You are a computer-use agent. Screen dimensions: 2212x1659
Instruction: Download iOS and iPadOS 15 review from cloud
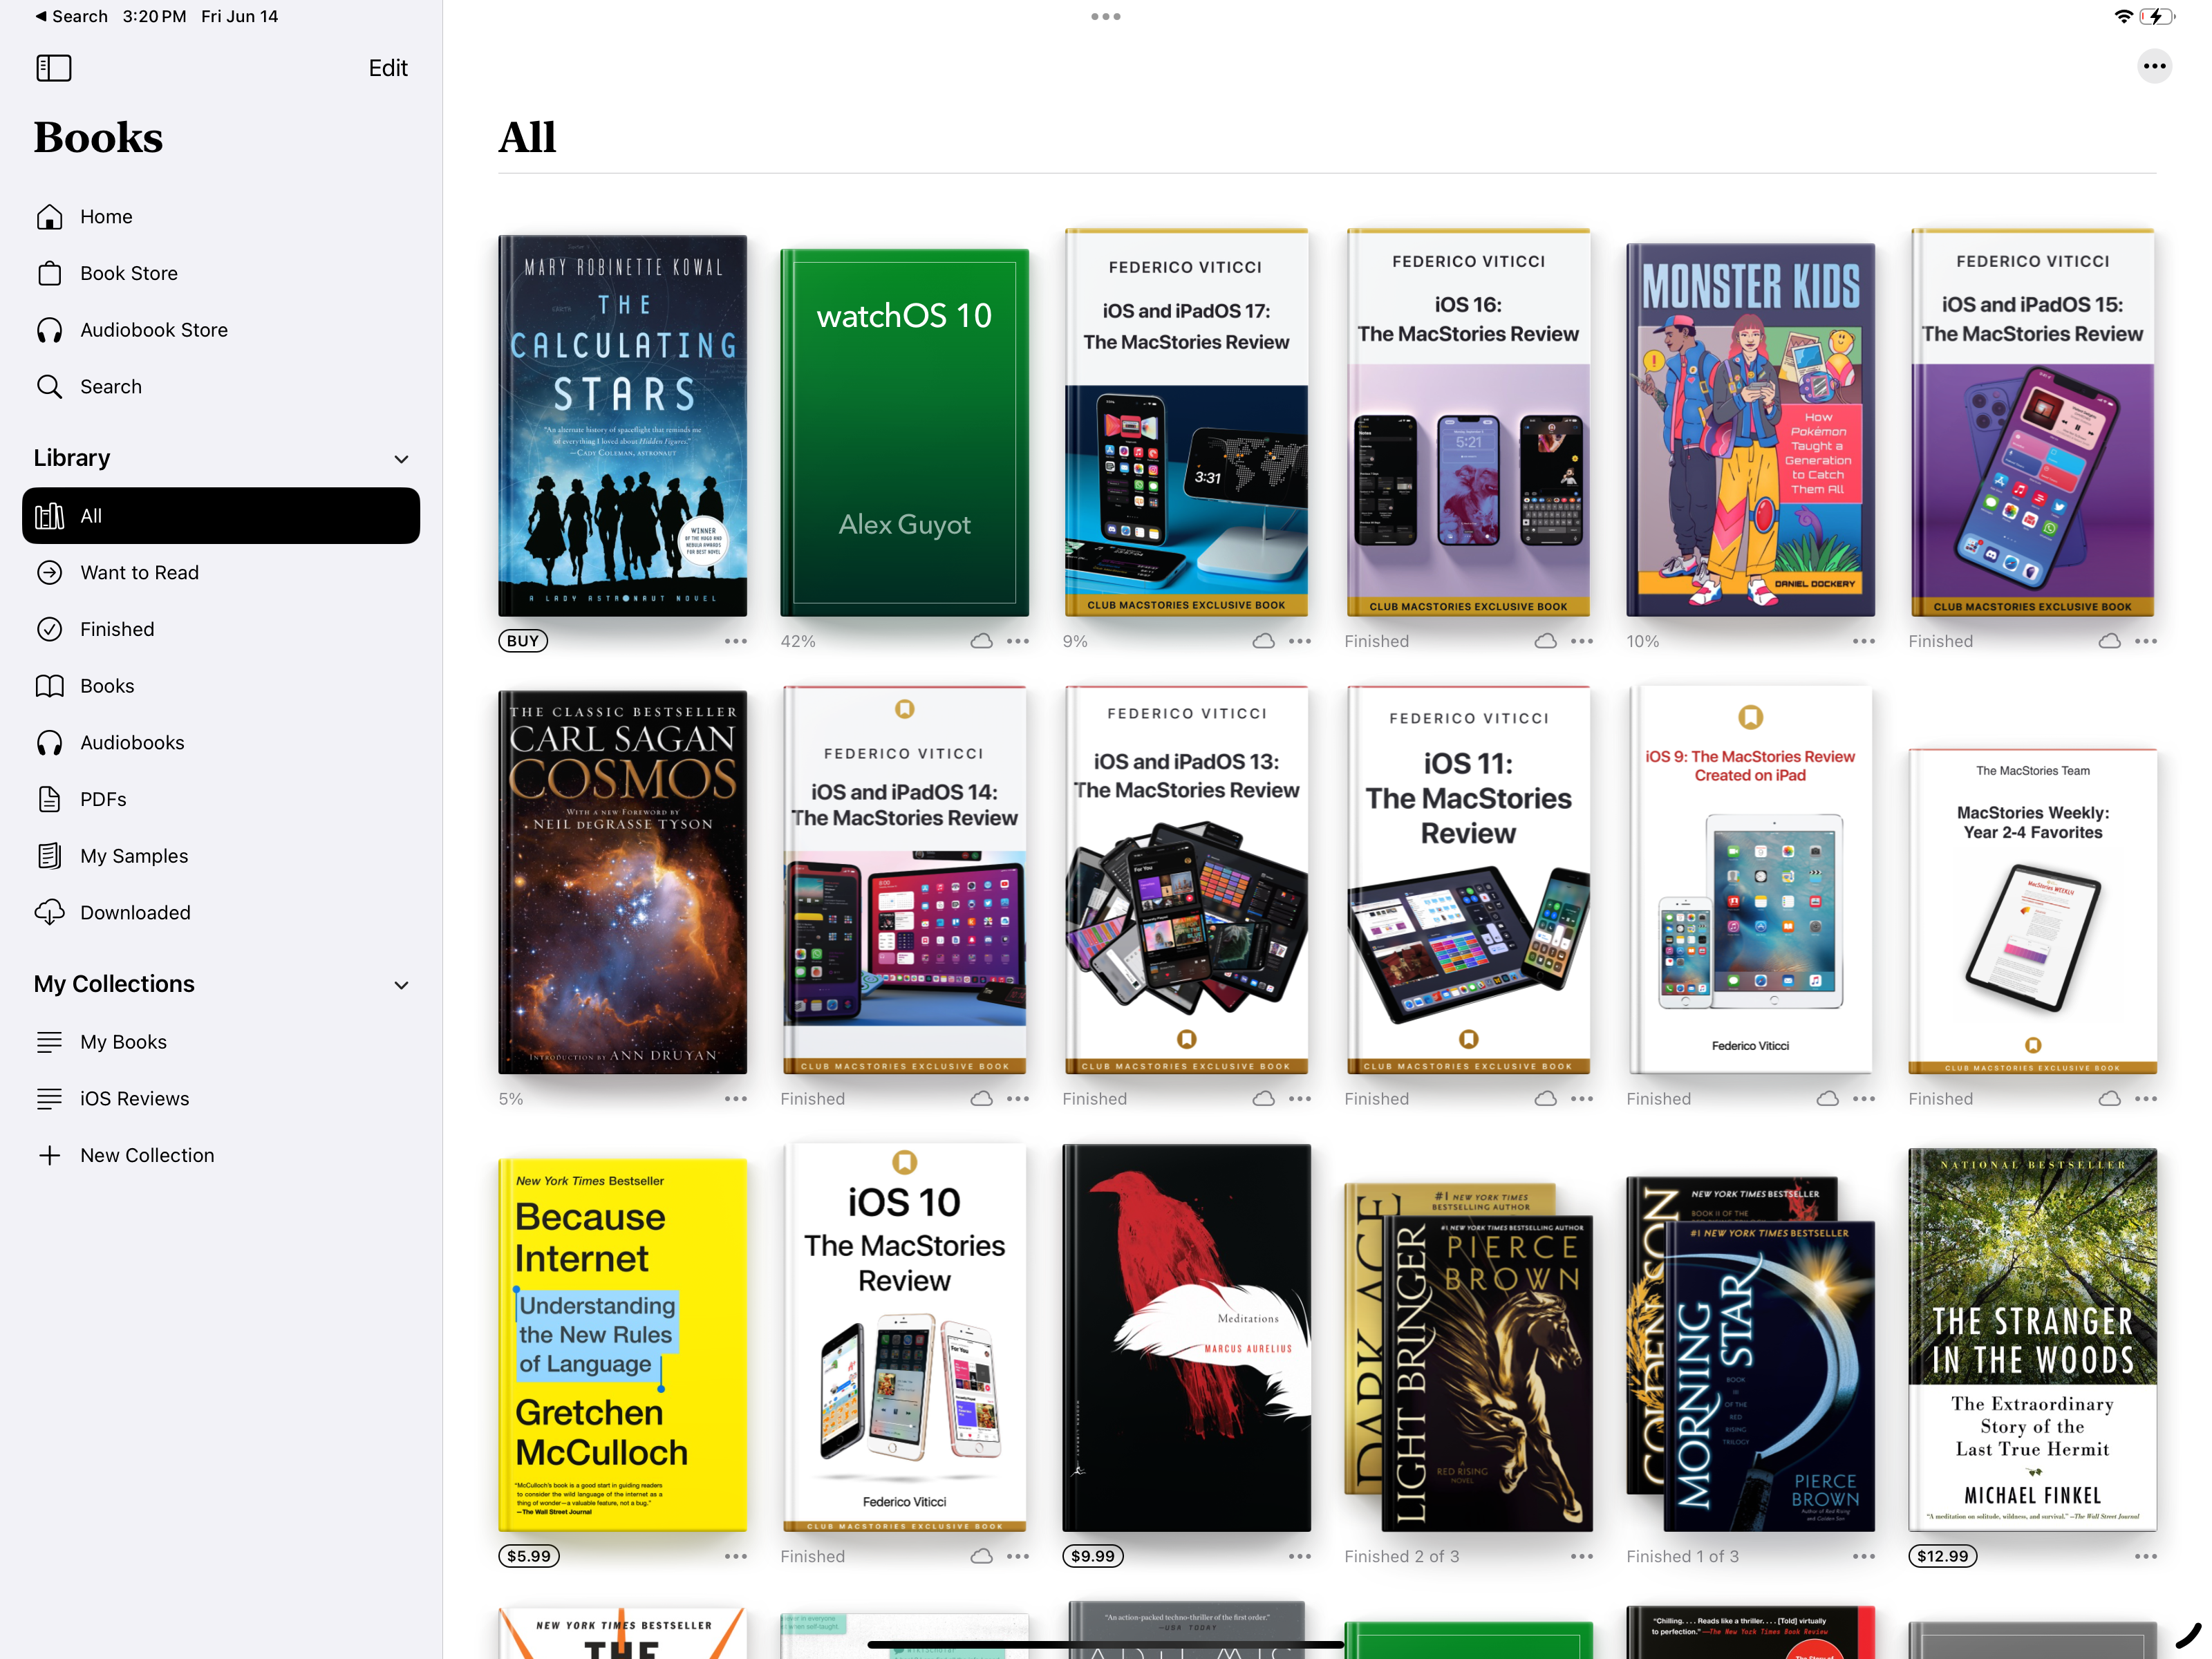pyautogui.click(x=2110, y=641)
